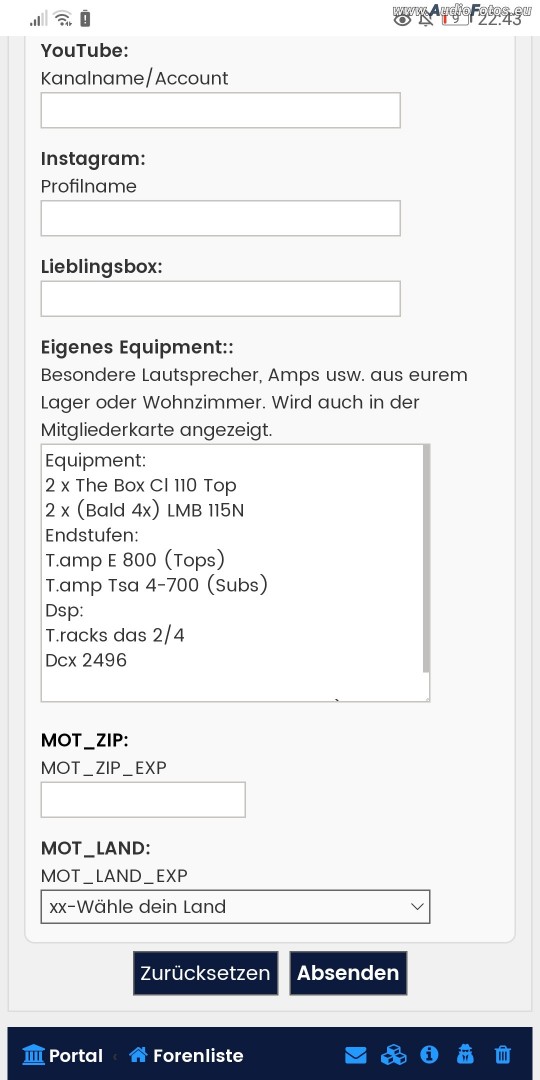Click the trash can delete cookies icon
The image size is (540, 1080).
503,1054
